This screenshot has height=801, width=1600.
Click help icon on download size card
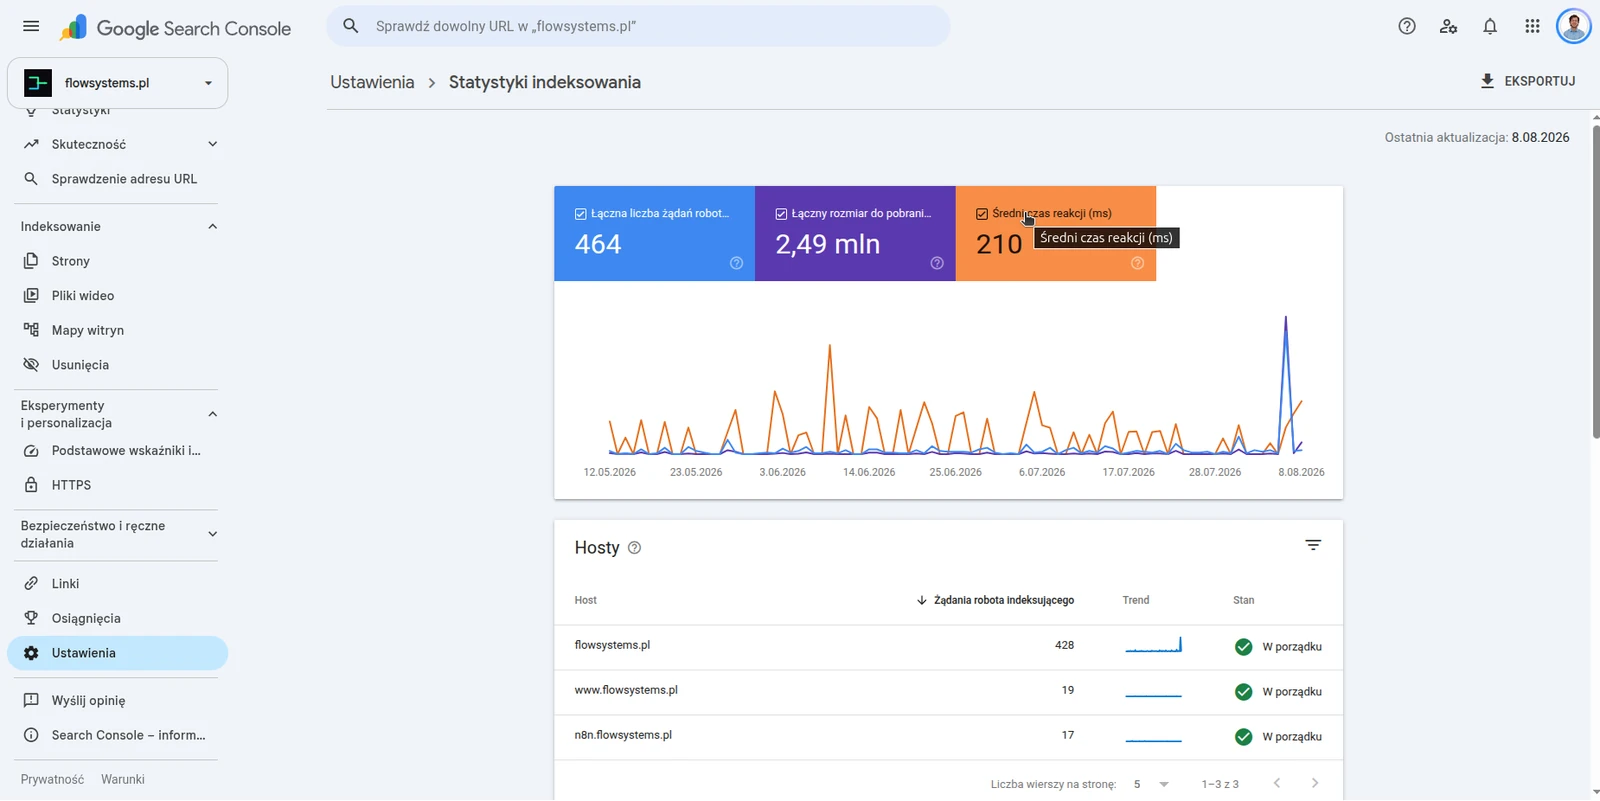click(937, 263)
